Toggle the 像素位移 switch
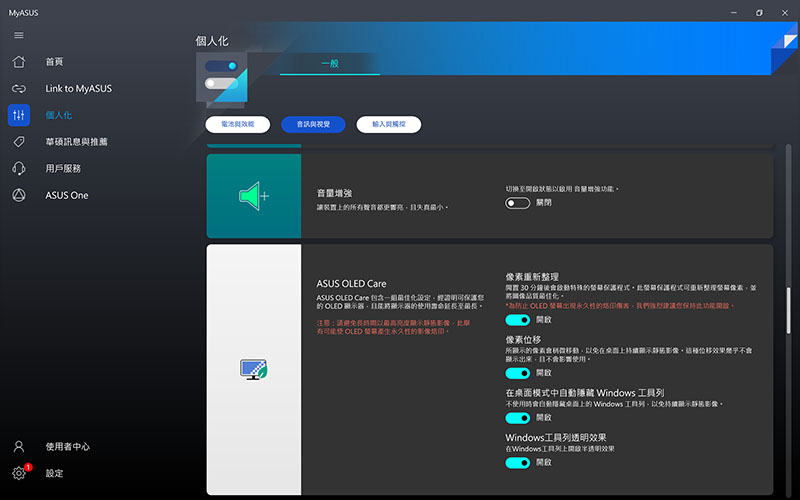This screenshot has height=500, width=800. 517,373
